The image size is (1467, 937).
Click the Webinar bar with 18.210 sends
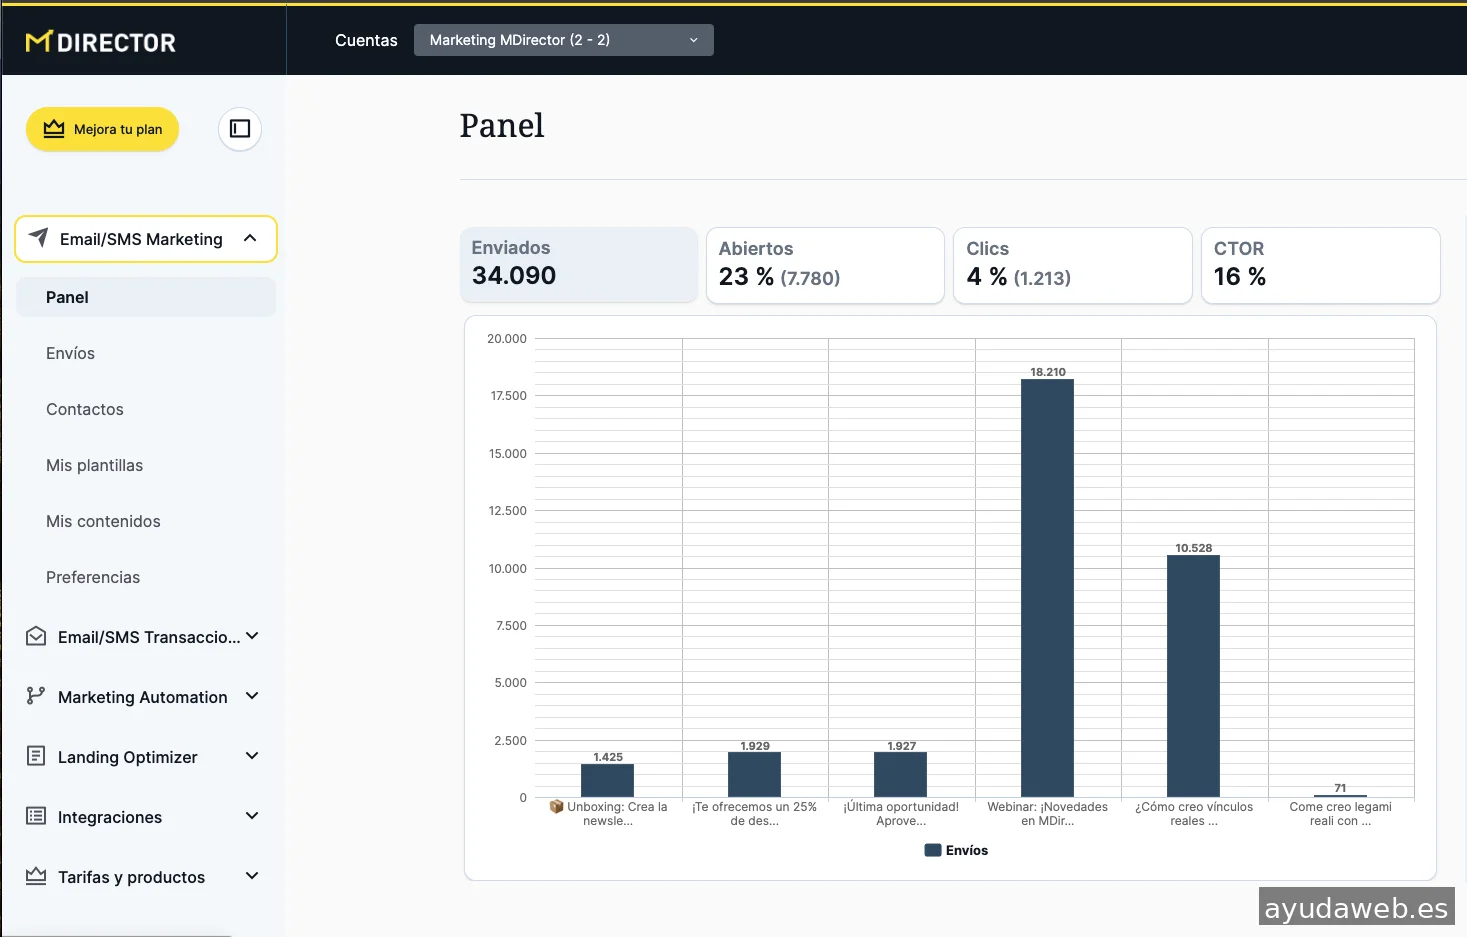coord(1047,588)
